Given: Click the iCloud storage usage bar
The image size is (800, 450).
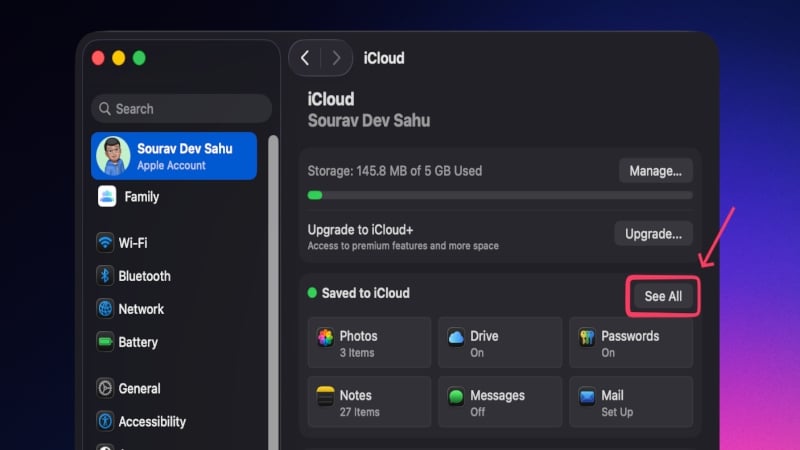Looking at the screenshot, I should pyautogui.click(x=500, y=195).
